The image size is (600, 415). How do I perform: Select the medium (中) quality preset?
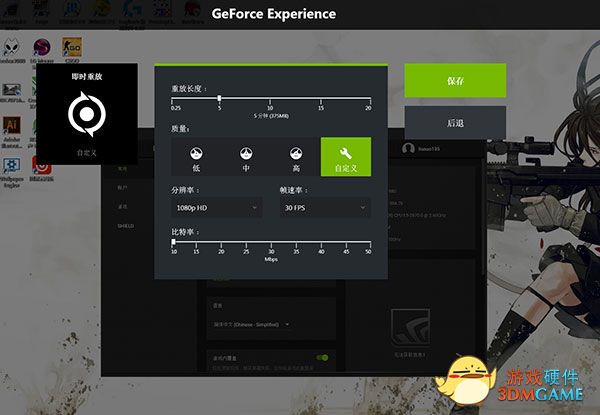tap(246, 157)
